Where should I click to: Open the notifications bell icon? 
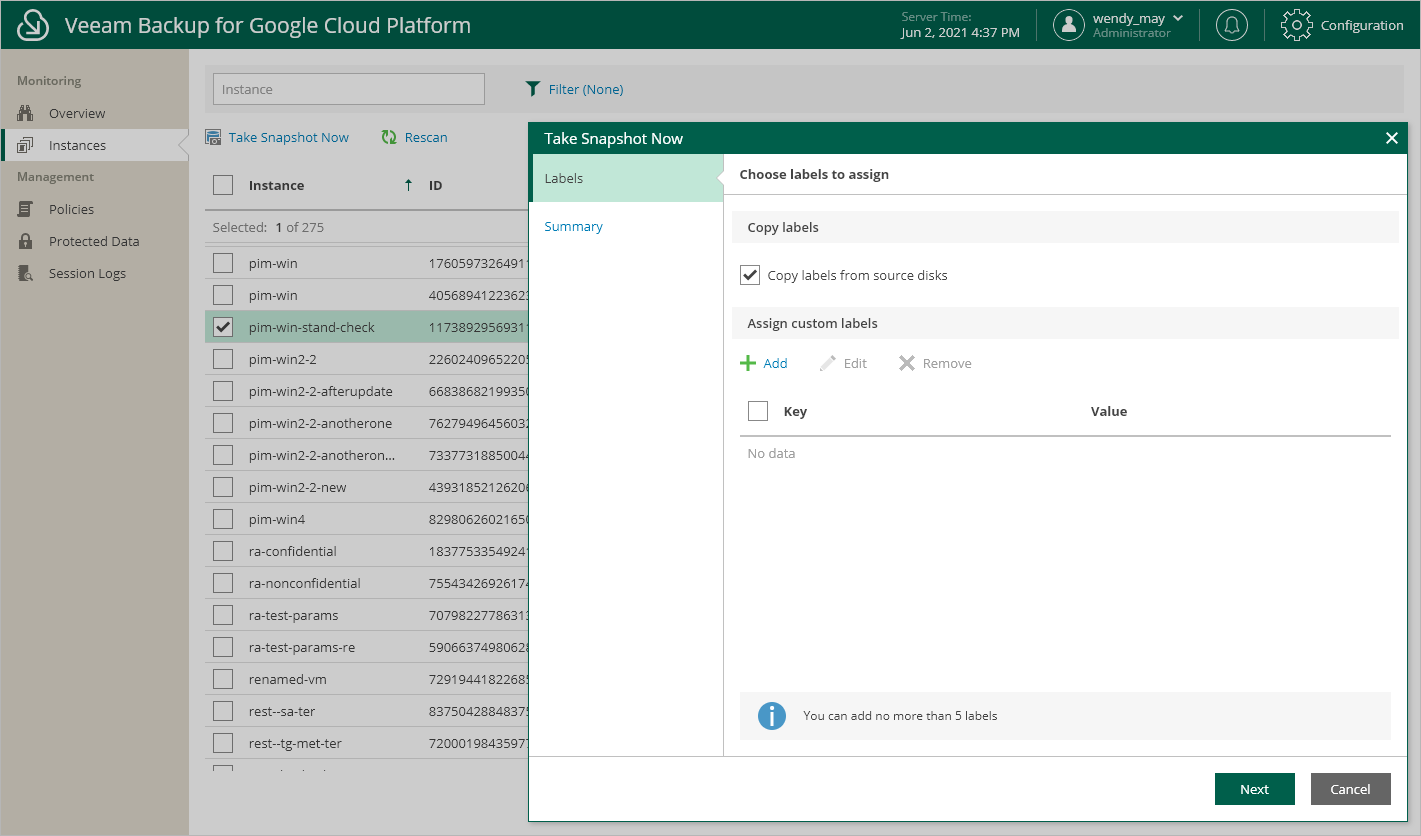tap(1231, 25)
